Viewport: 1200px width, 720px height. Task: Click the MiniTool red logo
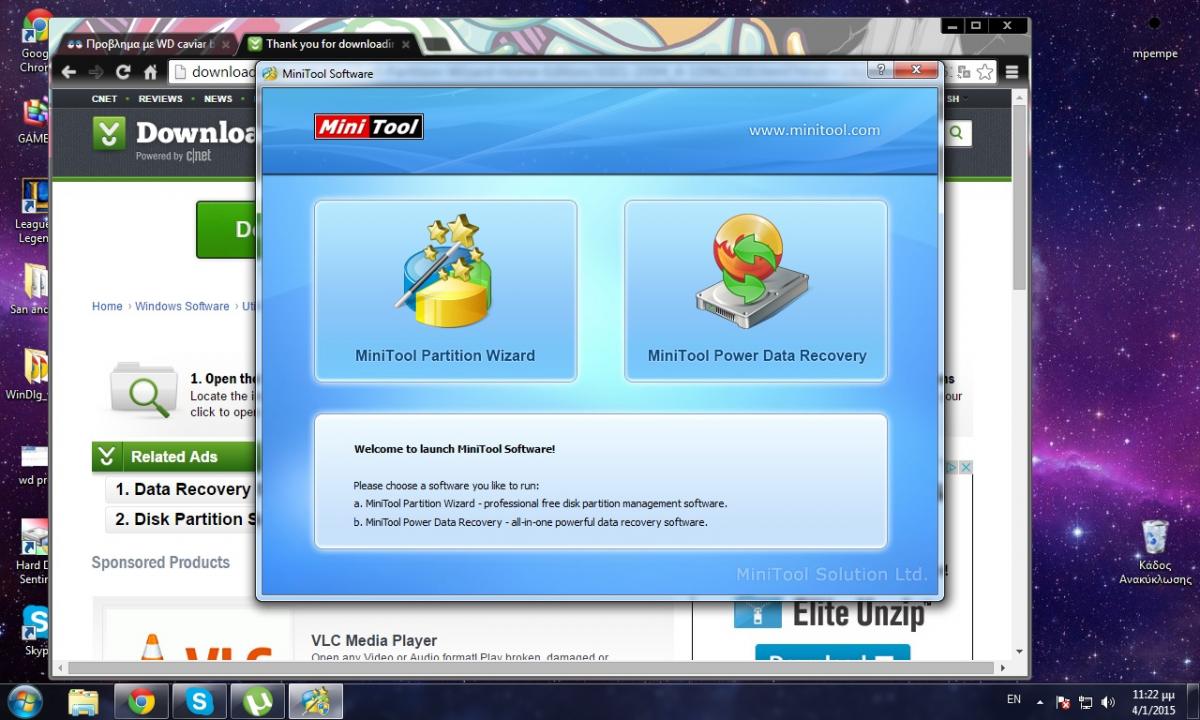tap(368, 127)
